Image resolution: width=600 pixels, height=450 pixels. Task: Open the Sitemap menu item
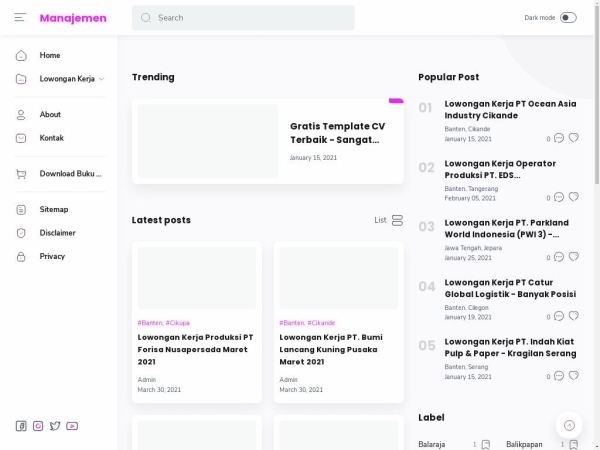pos(54,210)
